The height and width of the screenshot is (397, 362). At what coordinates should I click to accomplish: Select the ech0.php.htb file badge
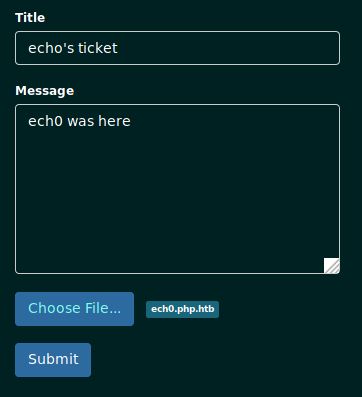point(182,309)
